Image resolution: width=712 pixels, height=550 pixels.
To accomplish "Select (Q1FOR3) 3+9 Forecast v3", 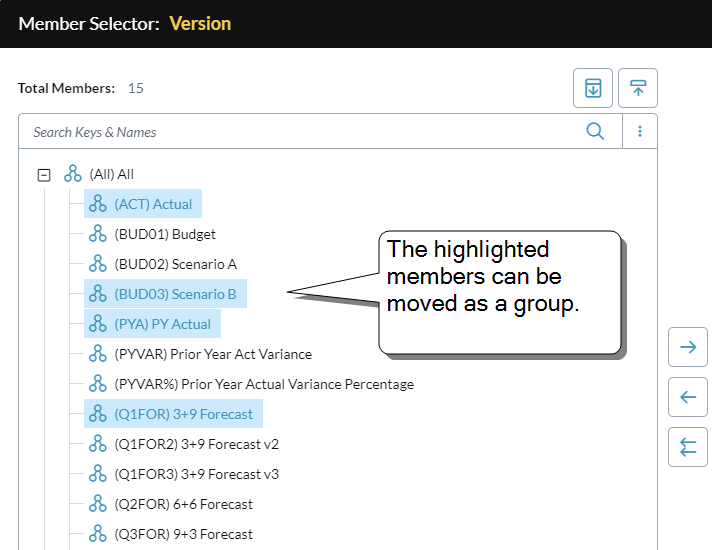I will tap(197, 474).
